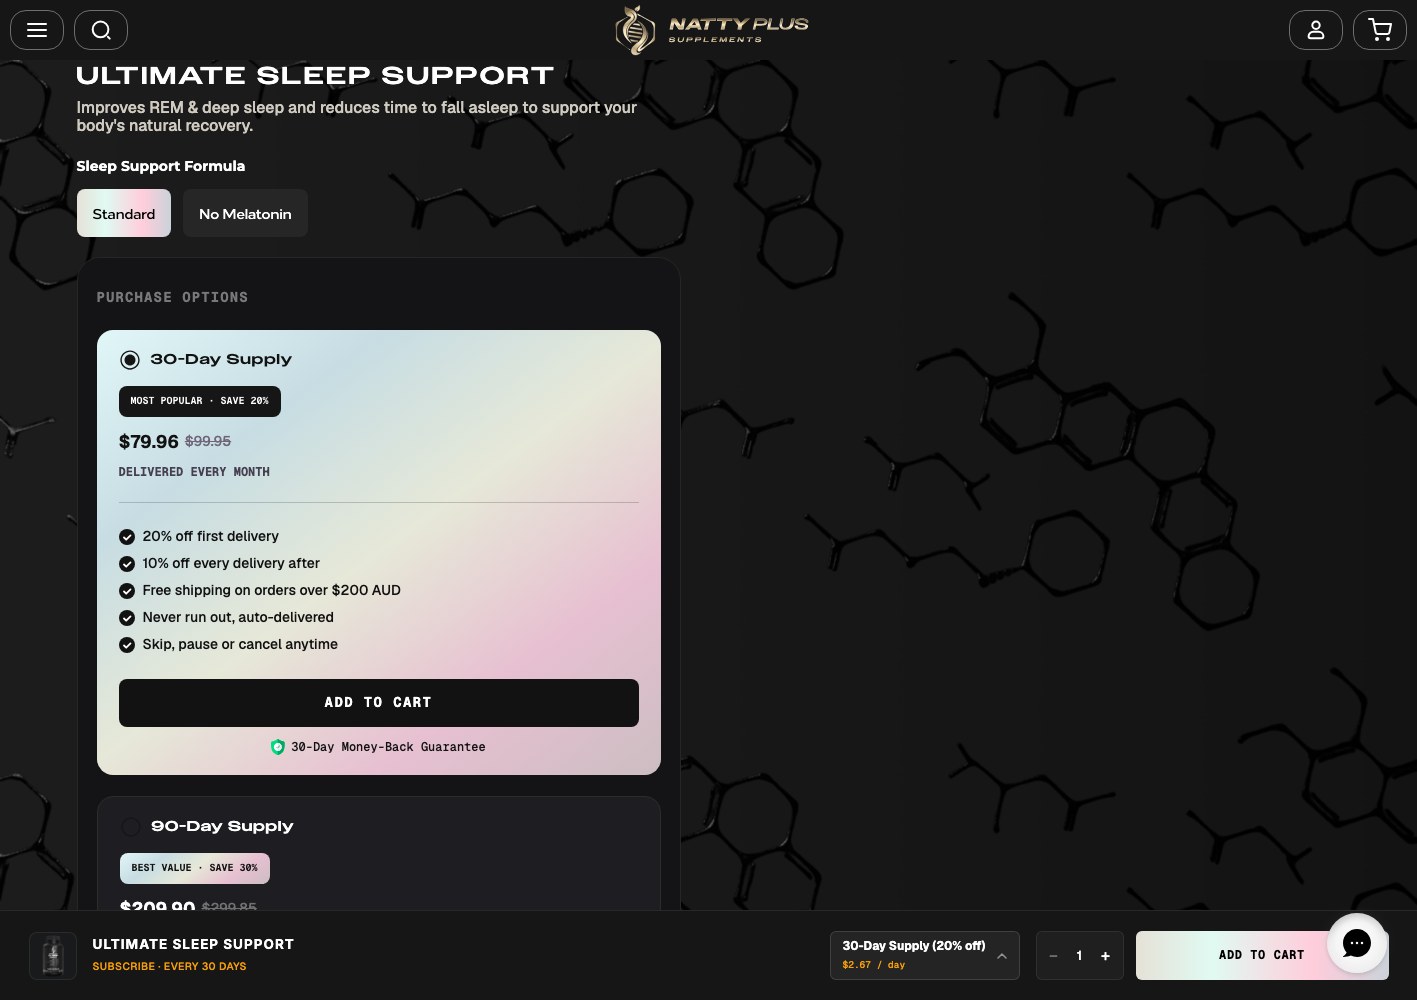Select the No Melatonin formula option
Viewport: 1417px width, 1000px height.
245,213
